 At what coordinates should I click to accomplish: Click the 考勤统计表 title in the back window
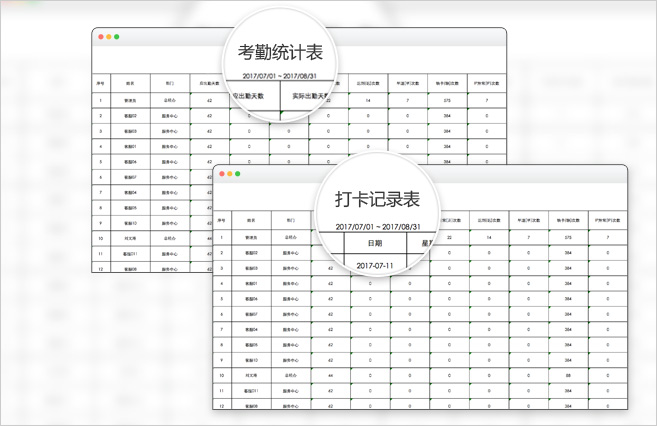point(280,52)
